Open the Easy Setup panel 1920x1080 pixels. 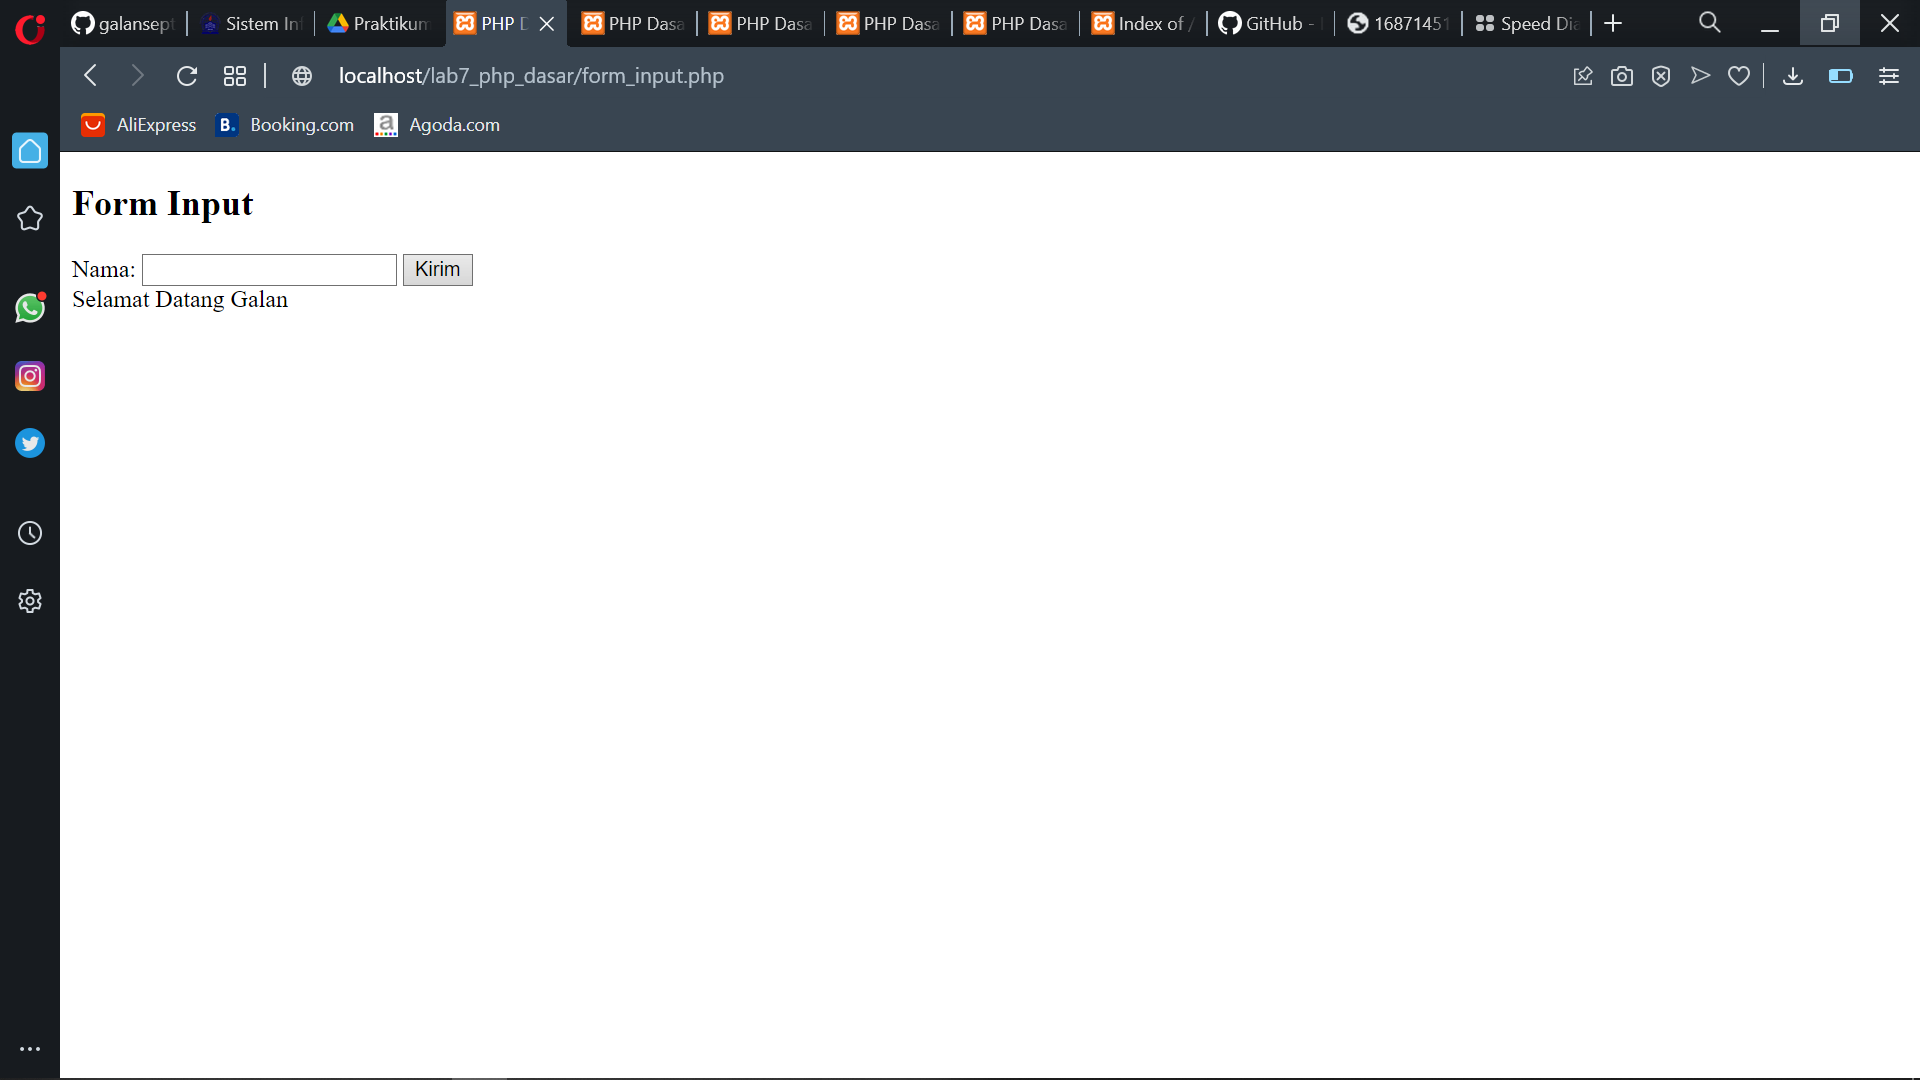coord(1888,75)
